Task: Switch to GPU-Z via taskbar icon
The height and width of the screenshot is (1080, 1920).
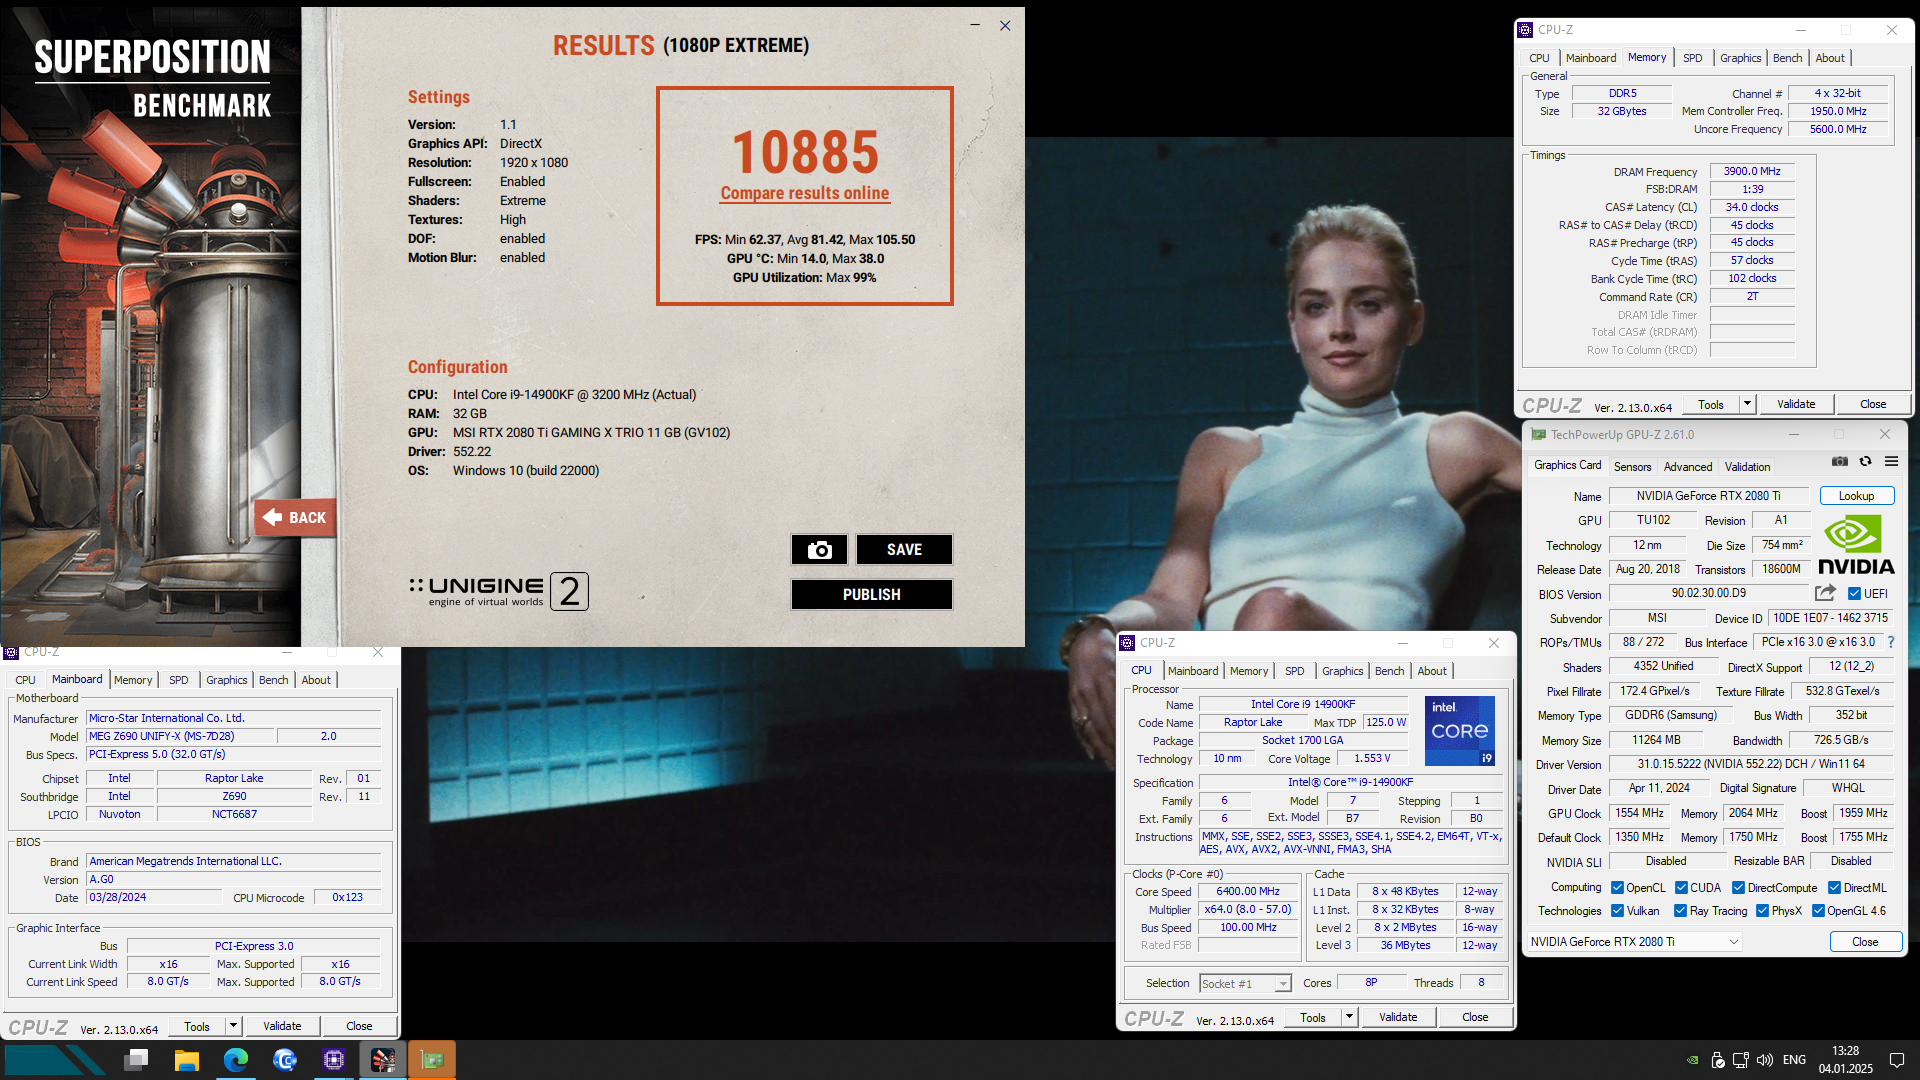Action: [432, 1060]
